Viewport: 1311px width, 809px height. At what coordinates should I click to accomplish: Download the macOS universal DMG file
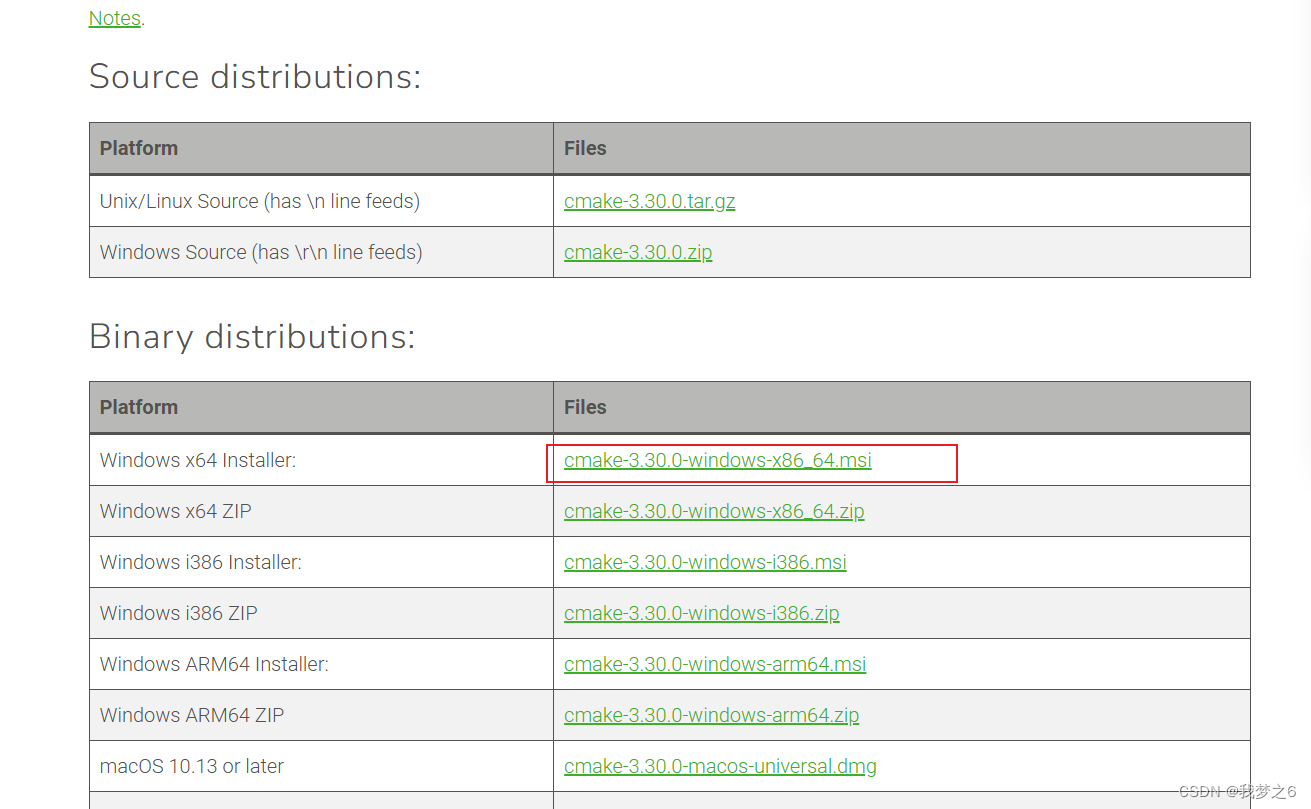point(720,766)
